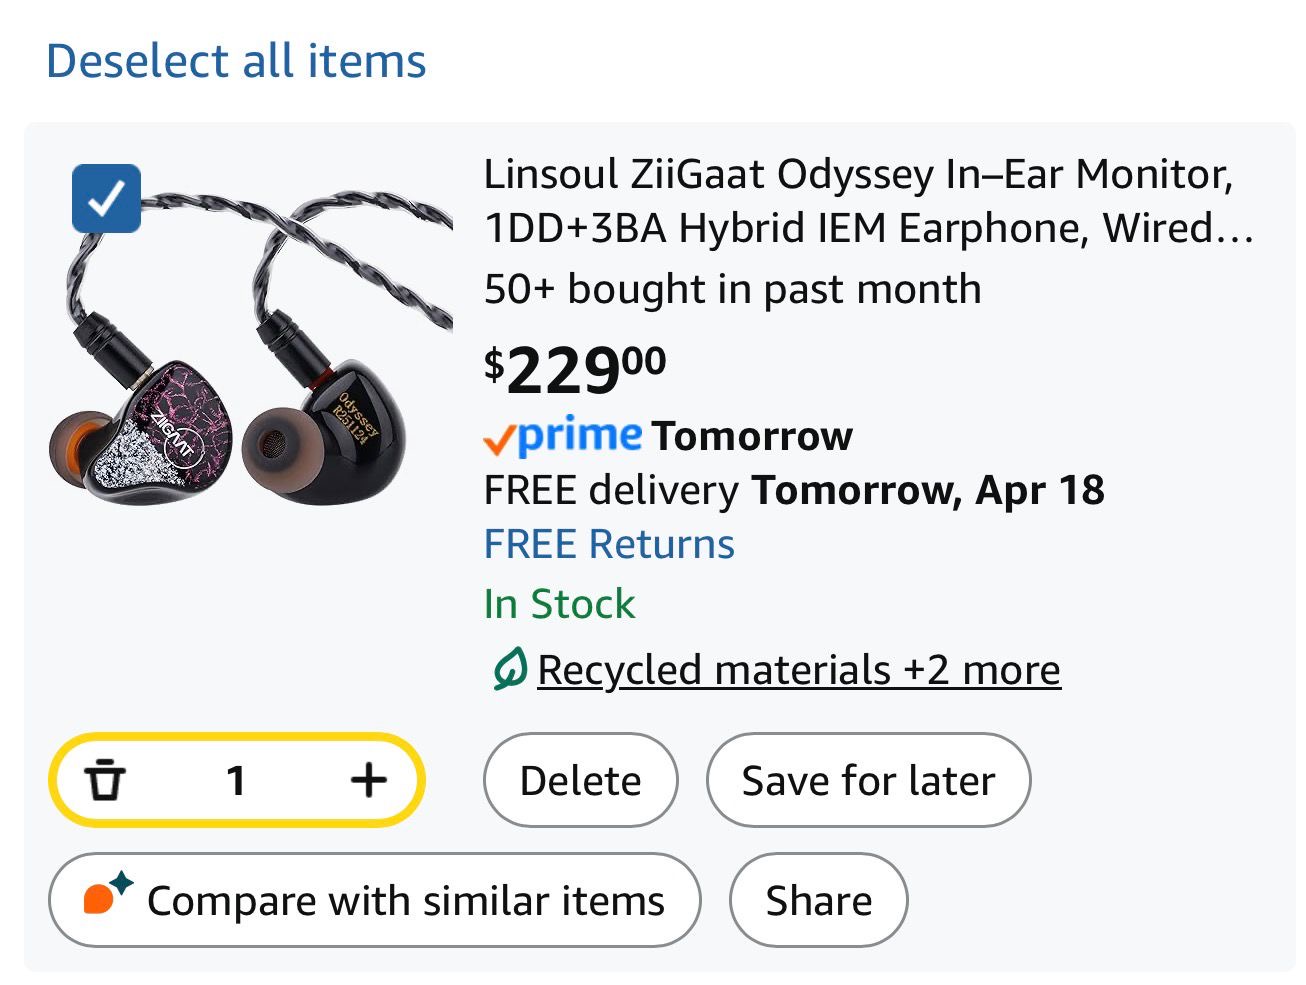The width and height of the screenshot is (1306, 985).
Task: Click the green leaf sustainability icon
Action: pyautogui.click(x=509, y=670)
